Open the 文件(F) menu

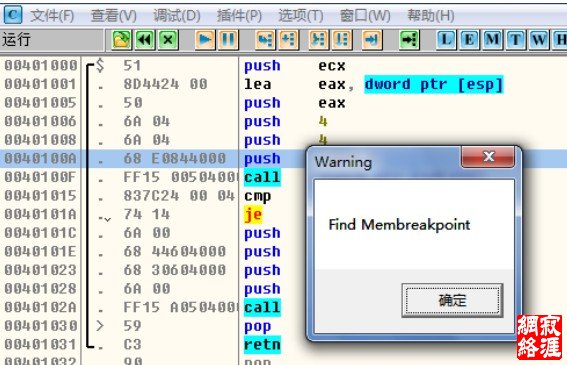coord(52,16)
